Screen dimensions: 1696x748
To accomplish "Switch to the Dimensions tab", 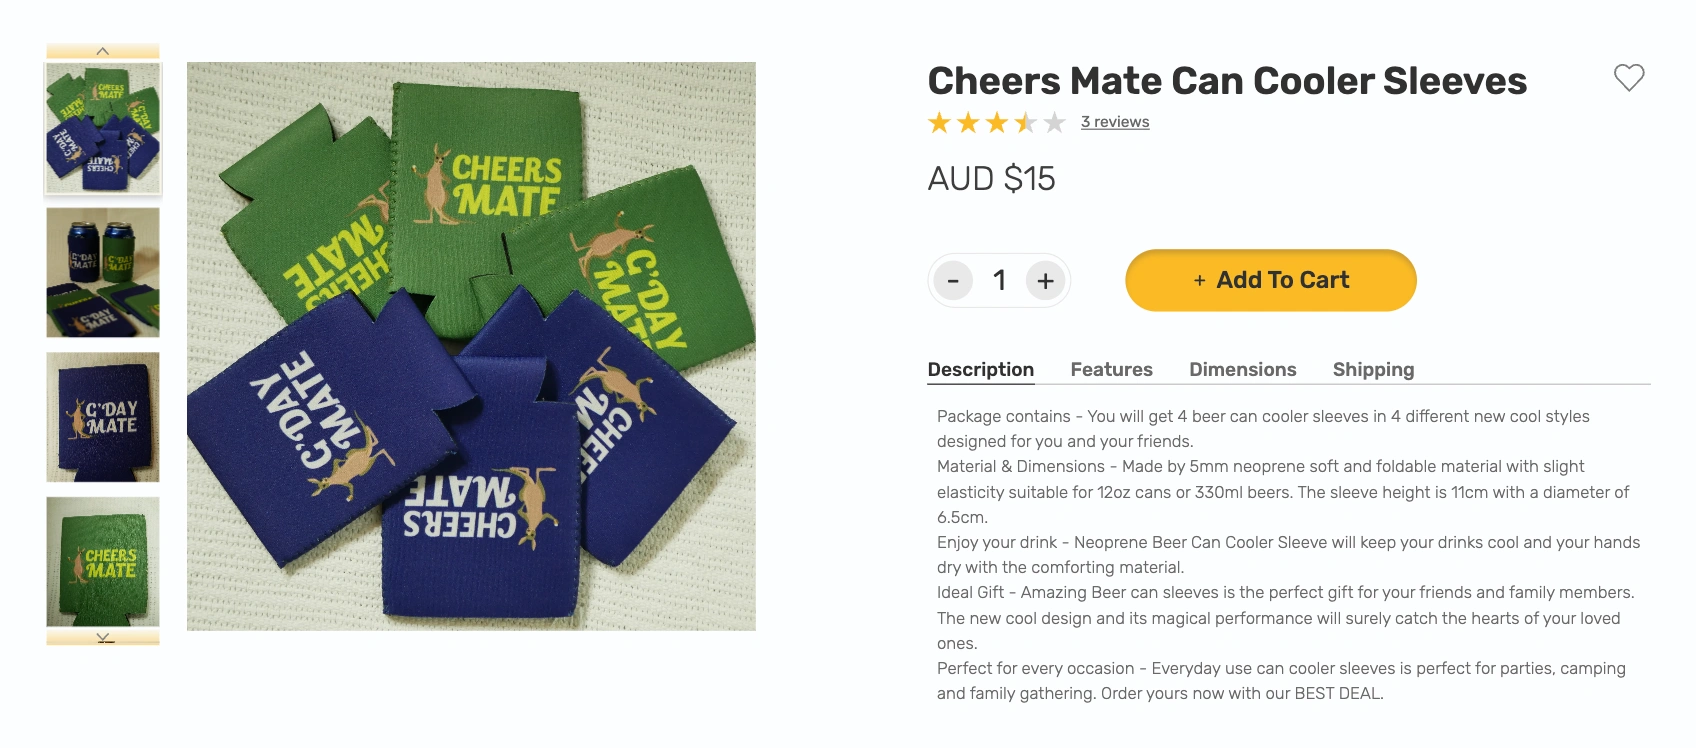I will 1242,370.
